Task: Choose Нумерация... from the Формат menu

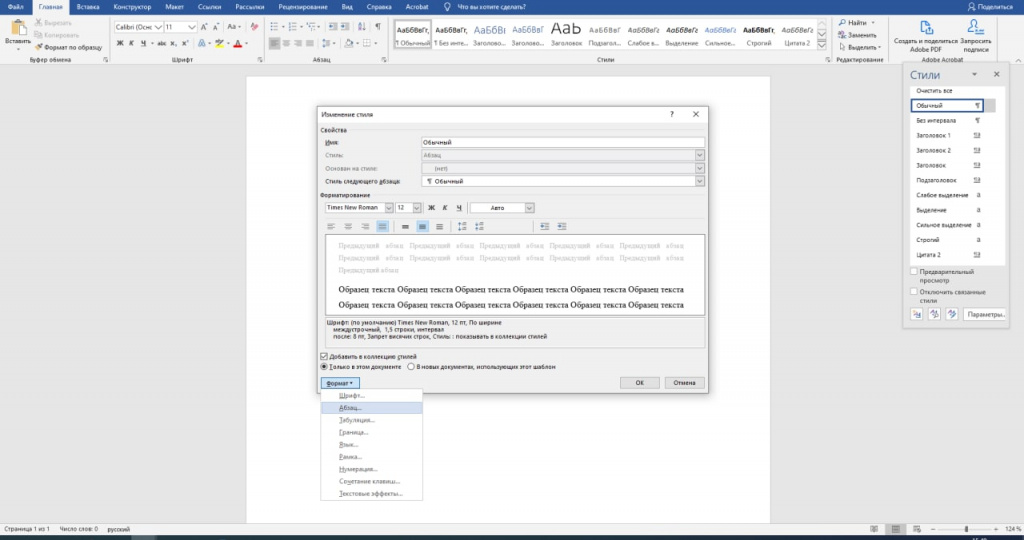Action: (372, 469)
